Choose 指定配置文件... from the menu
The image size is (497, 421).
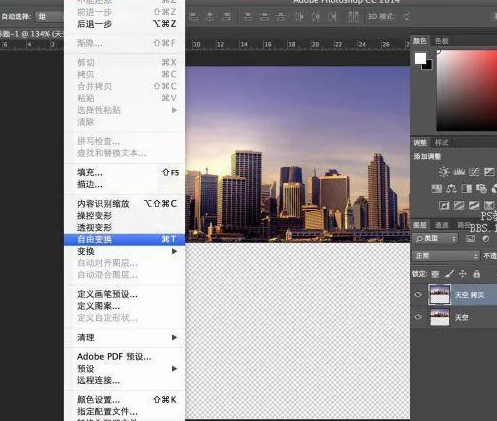(125, 411)
